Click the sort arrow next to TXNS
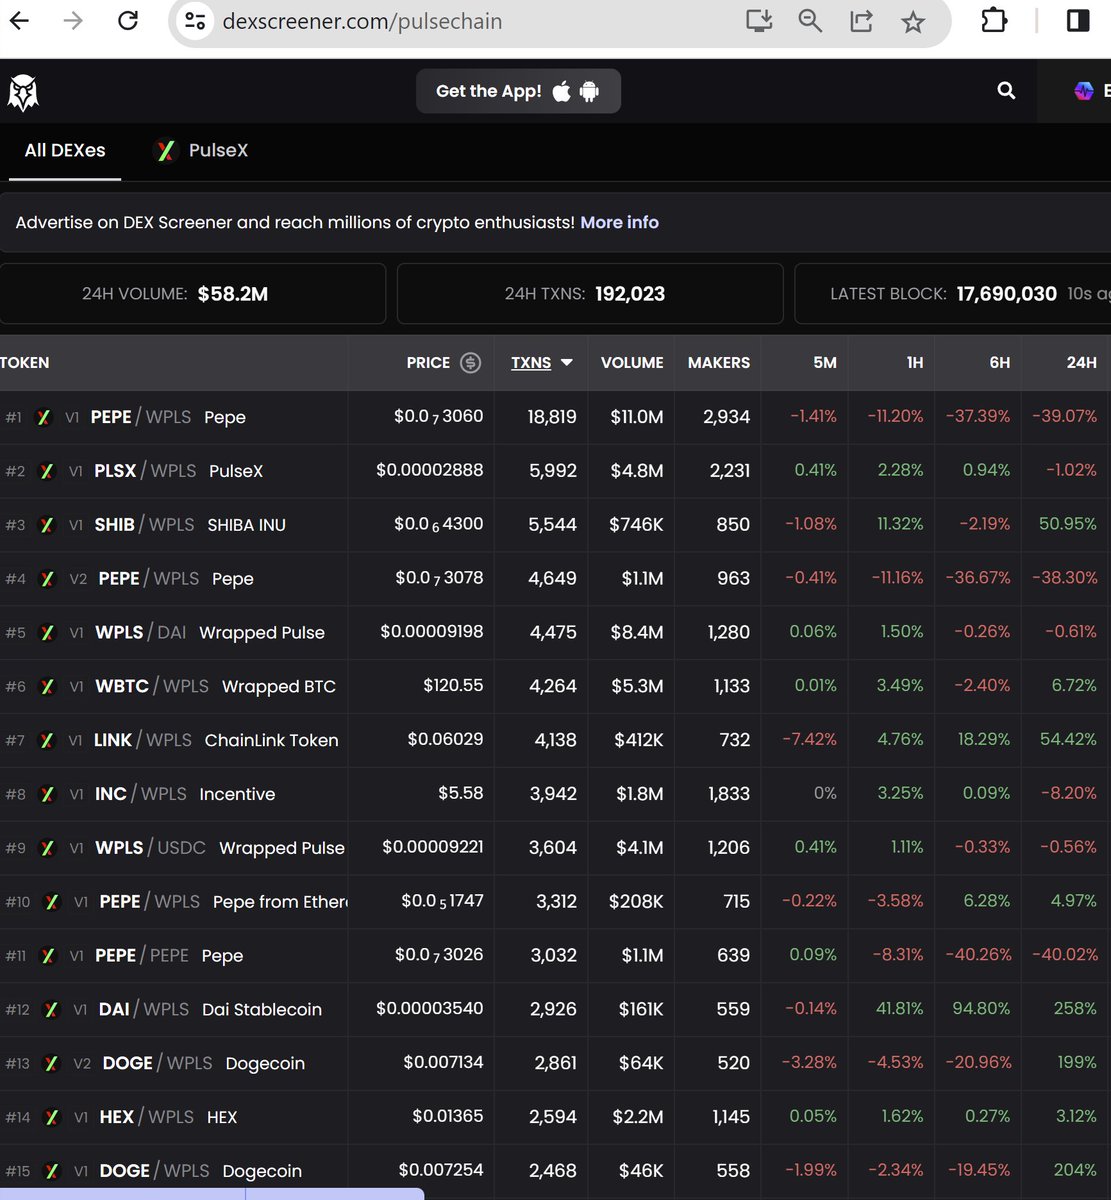The image size is (1111, 1200). tap(567, 363)
